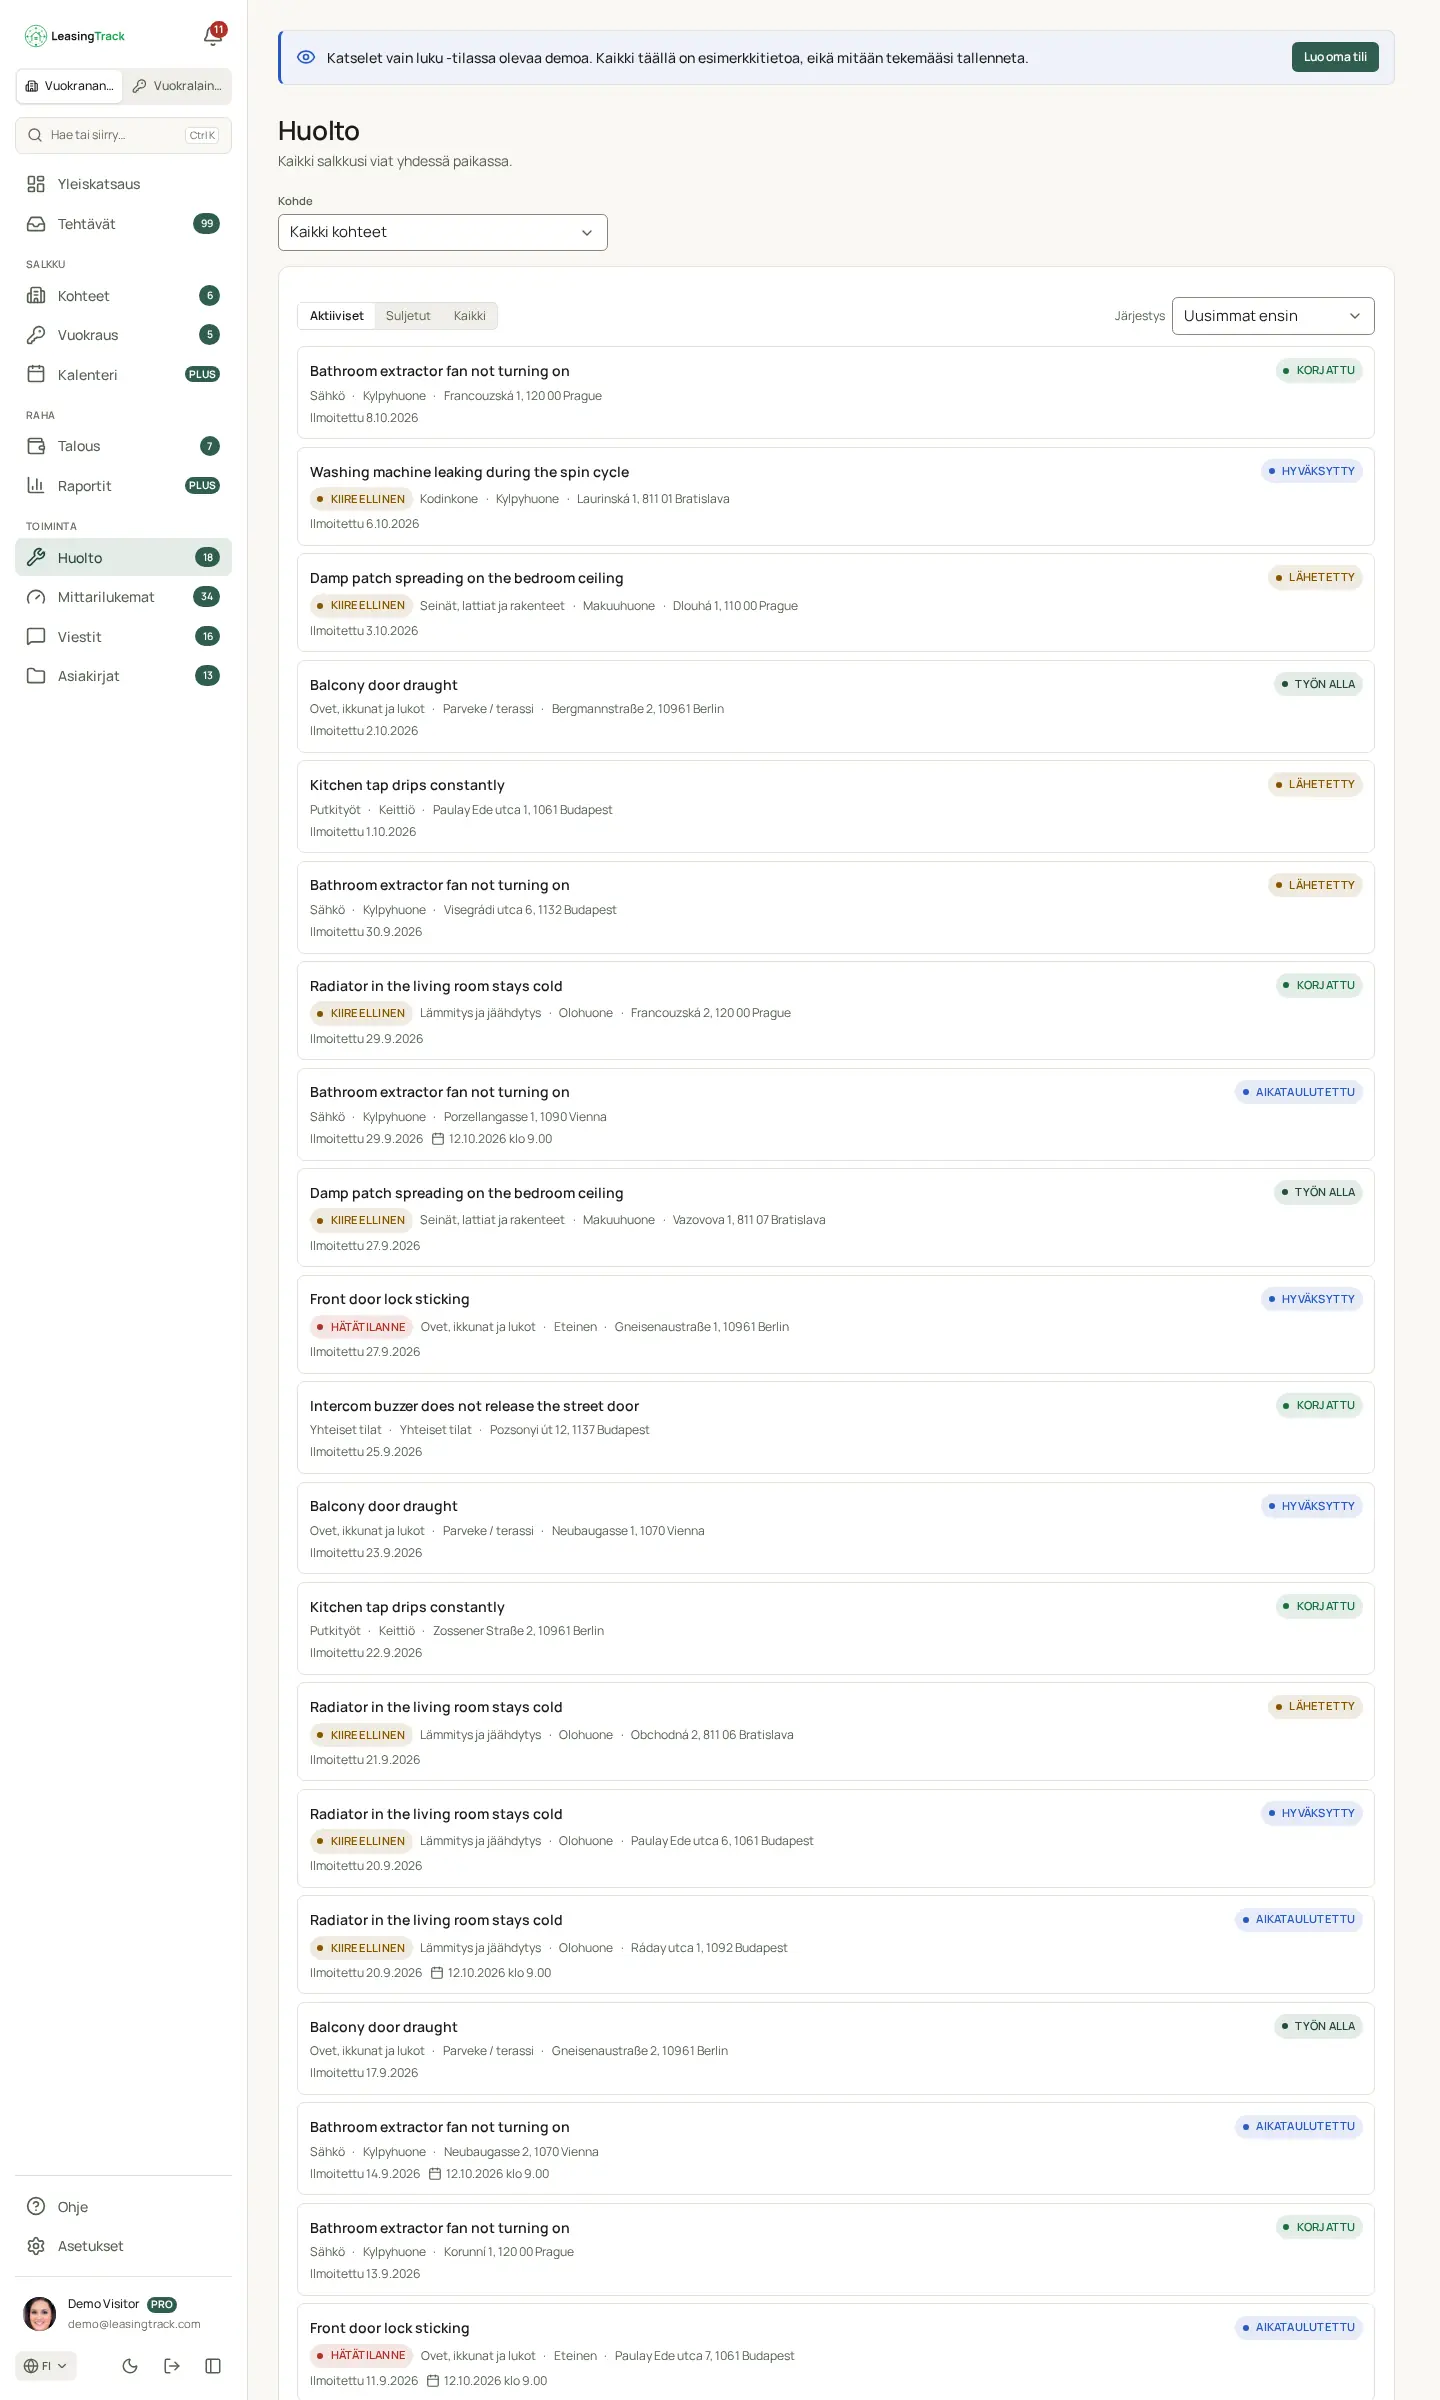
Task: Open Ohje help page
Action: point(123,2207)
